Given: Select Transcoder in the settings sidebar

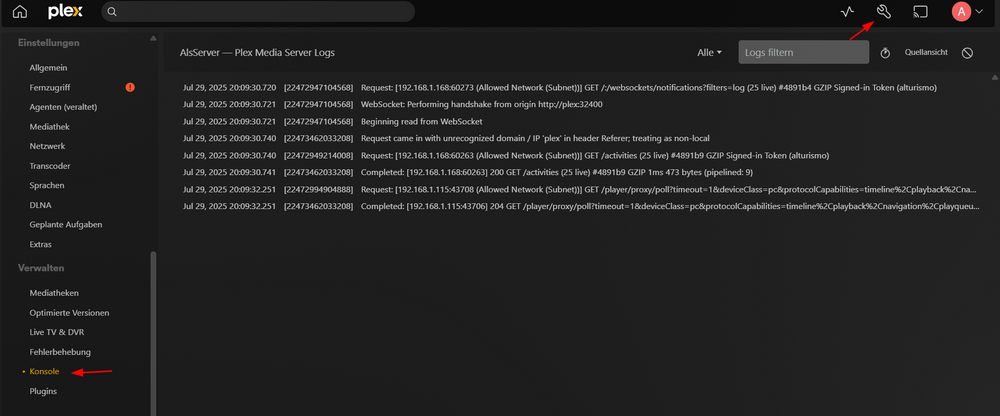Looking at the screenshot, I should (50, 166).
